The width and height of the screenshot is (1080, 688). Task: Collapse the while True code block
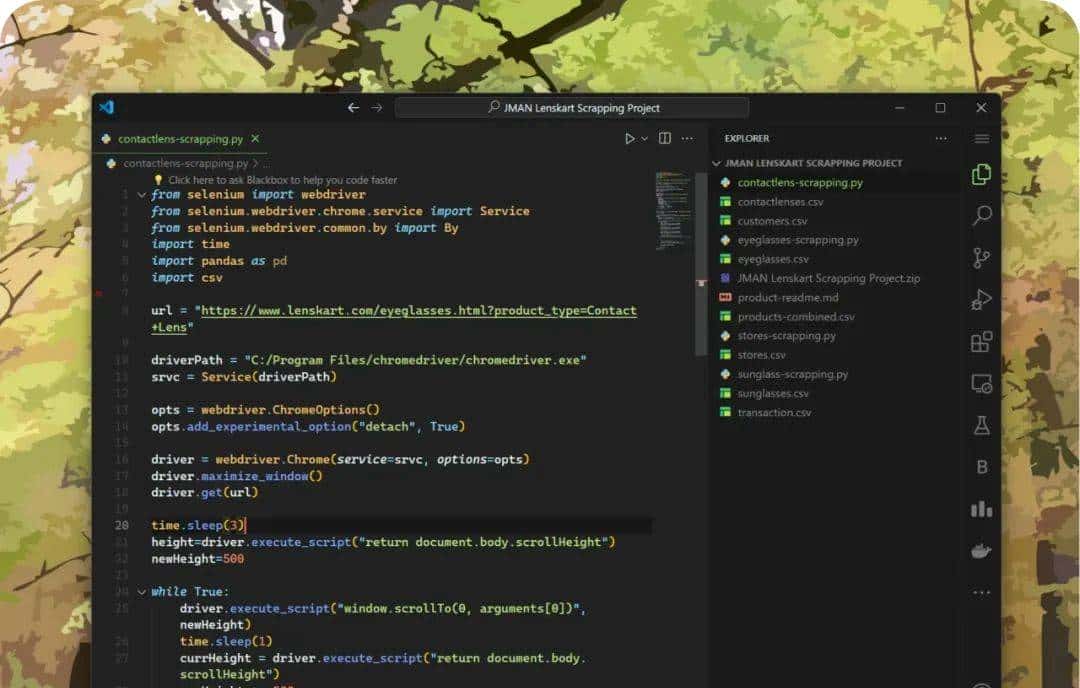pyautogui.click(x=141, y=591)
